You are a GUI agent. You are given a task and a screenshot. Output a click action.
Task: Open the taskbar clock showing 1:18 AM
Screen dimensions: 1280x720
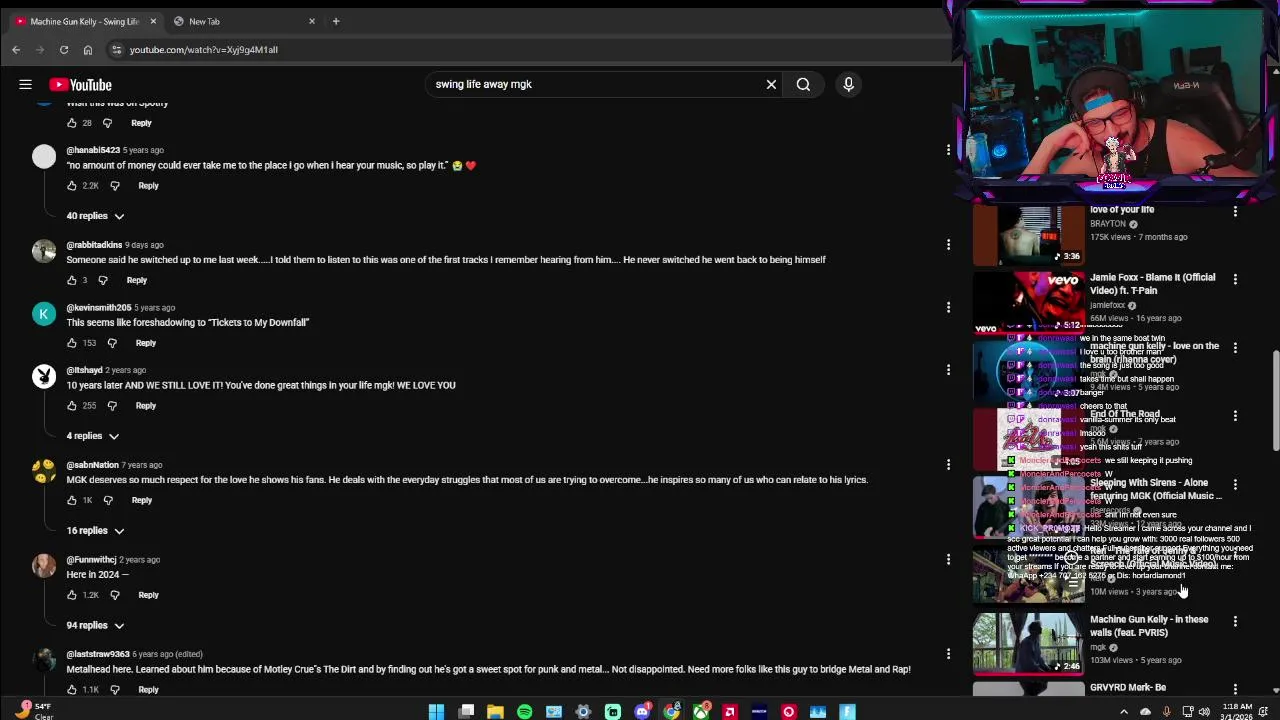coord(1236,711)
